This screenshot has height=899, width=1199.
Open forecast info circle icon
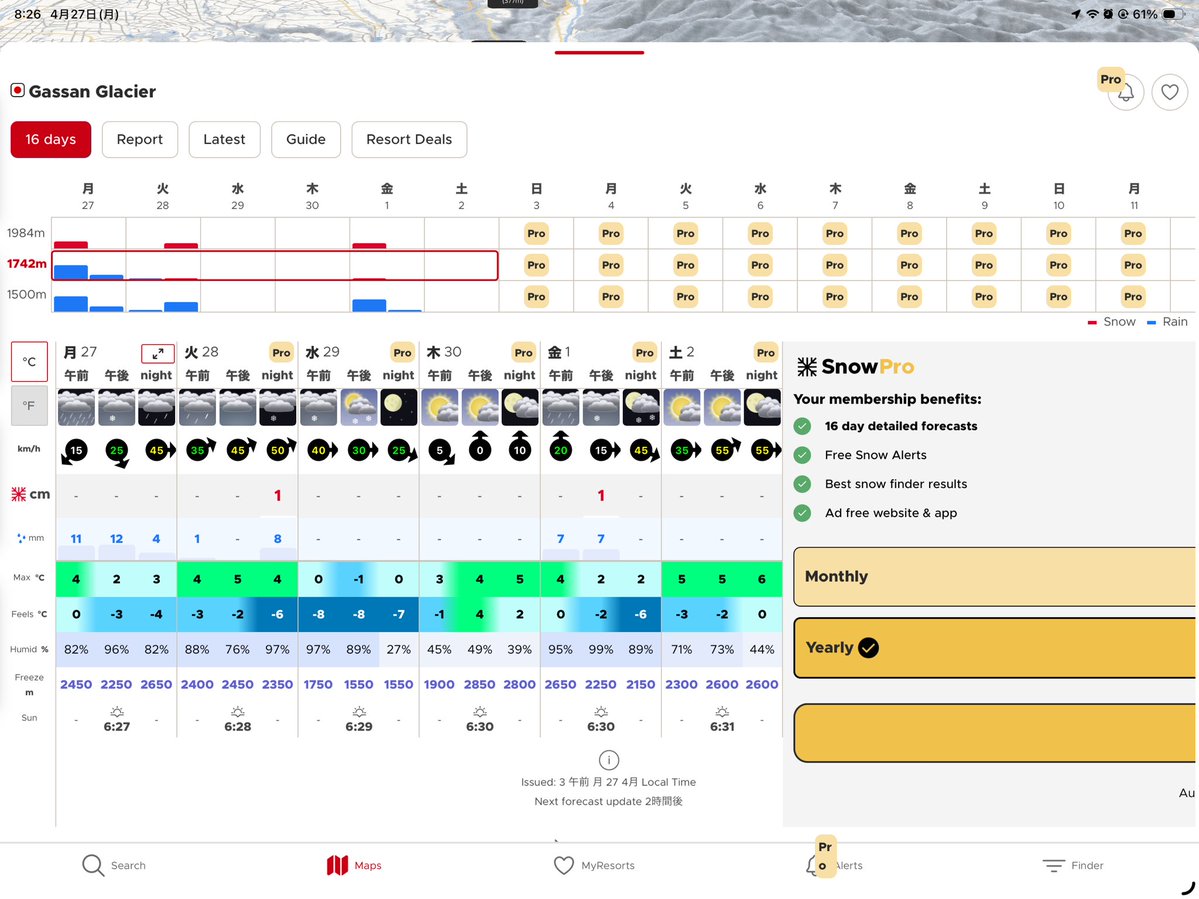[x=609, y=760]
